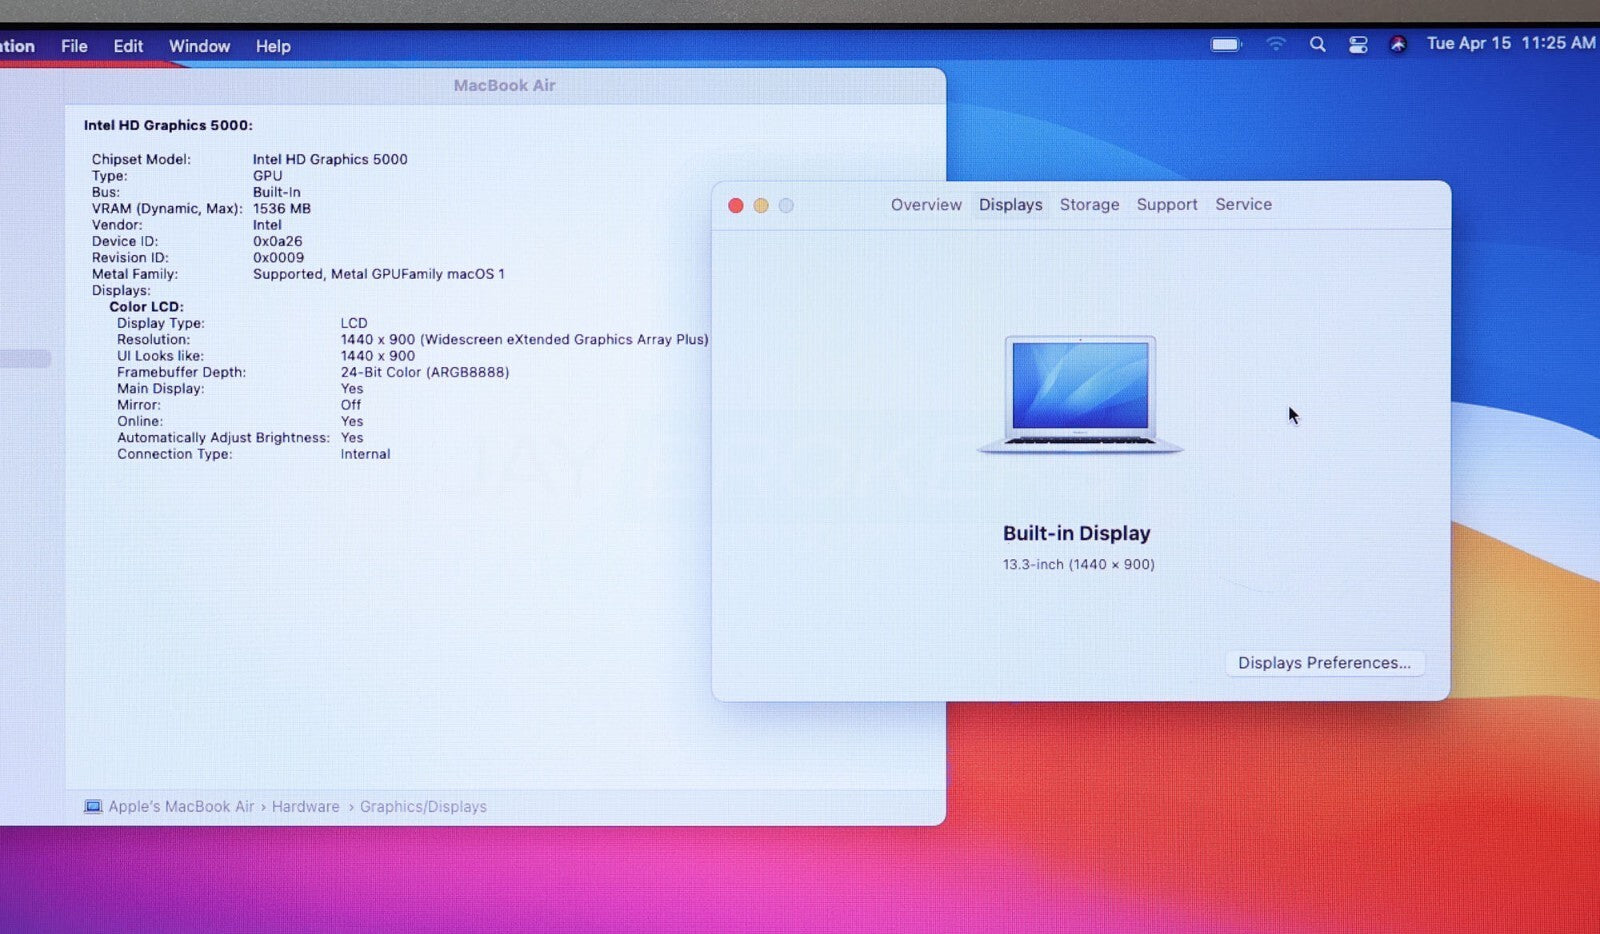Open the Wi-Fi menu bar icon

point(1276,44)
